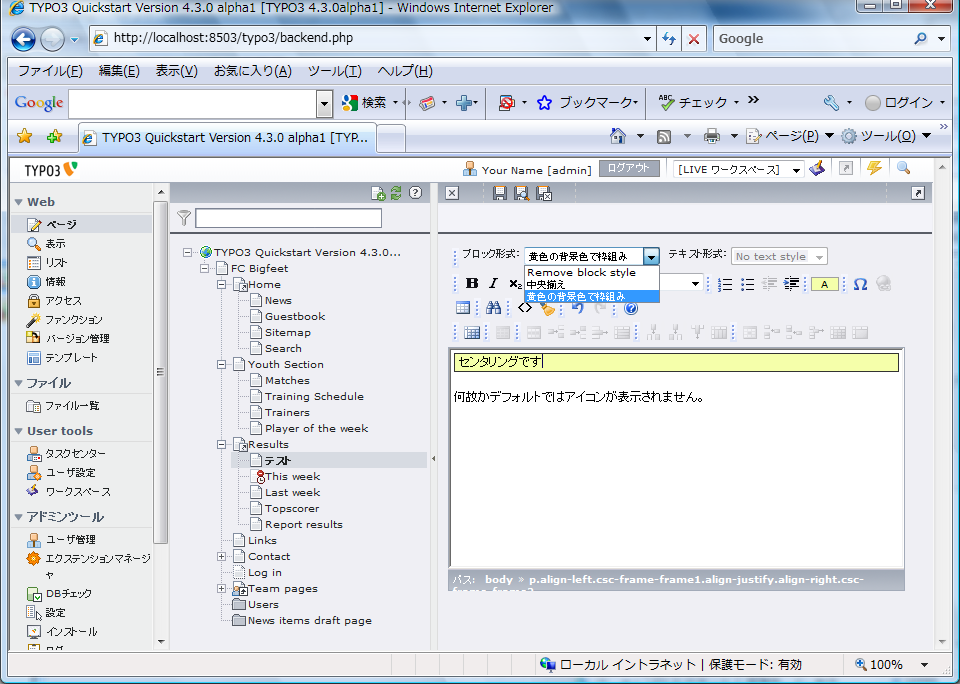
Task: Click the remove formatting broom icon
Action: (547, 309)
